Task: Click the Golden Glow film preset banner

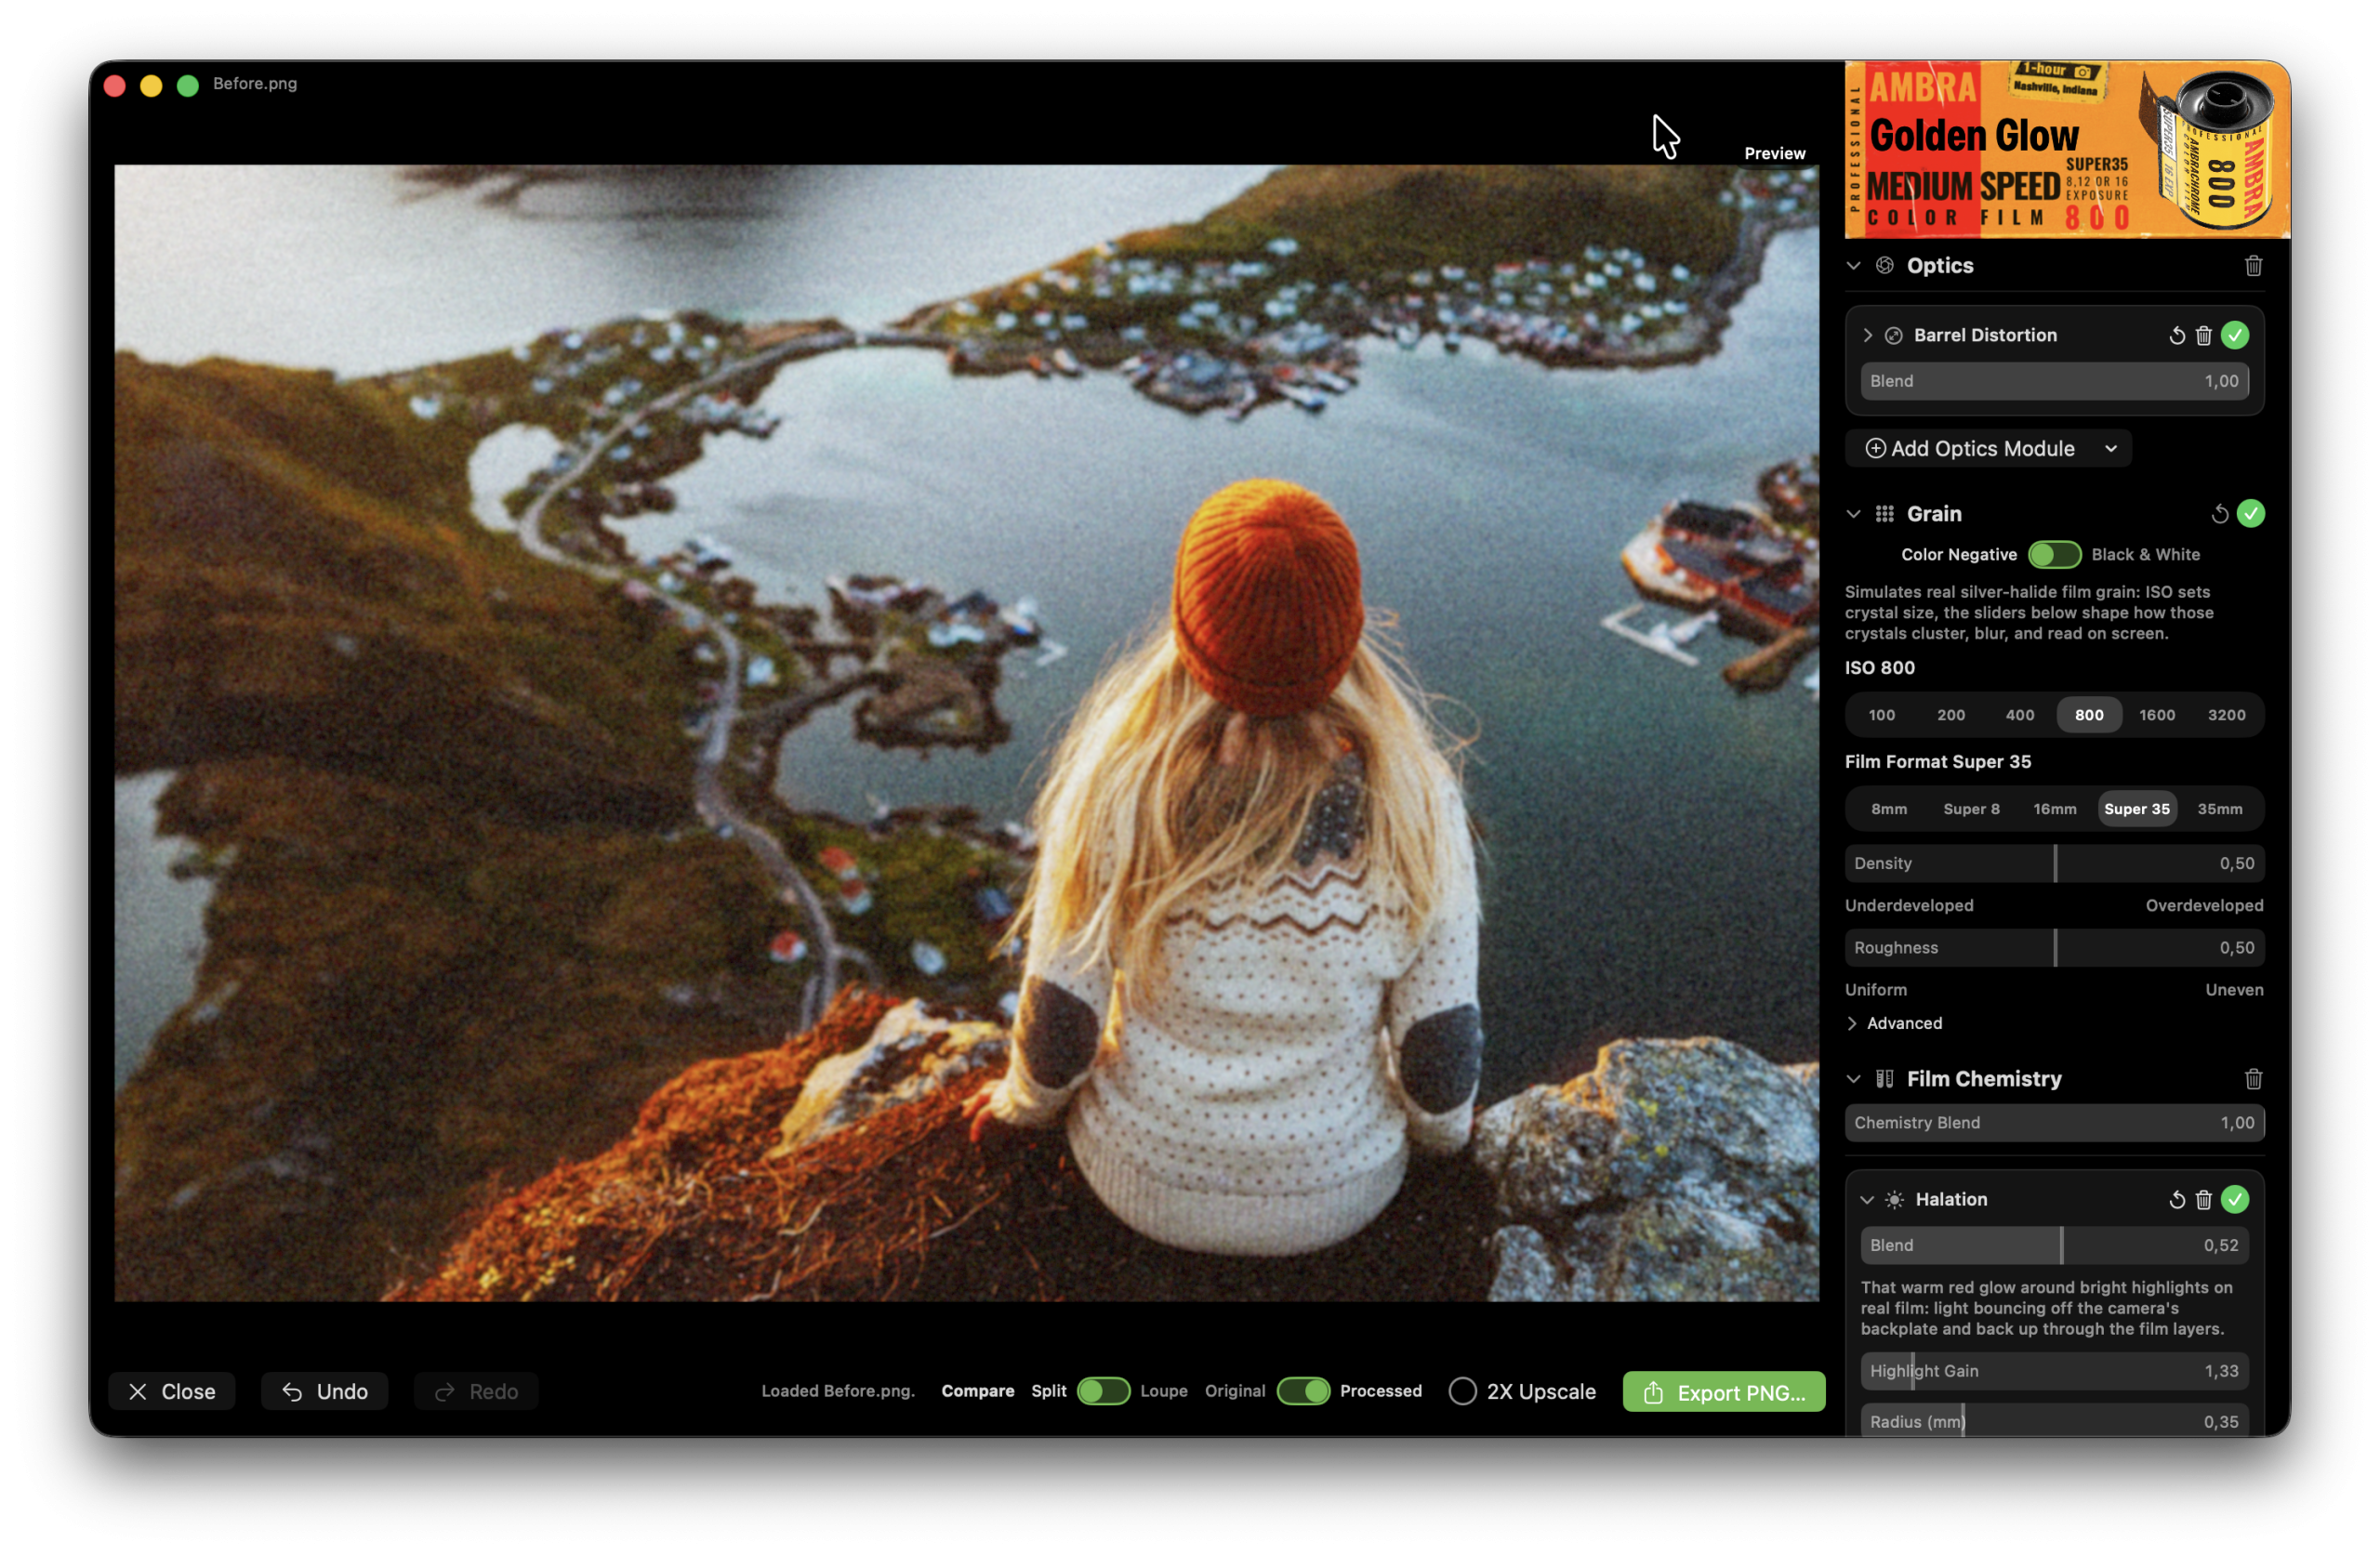Action: (x=2066, y=150)
